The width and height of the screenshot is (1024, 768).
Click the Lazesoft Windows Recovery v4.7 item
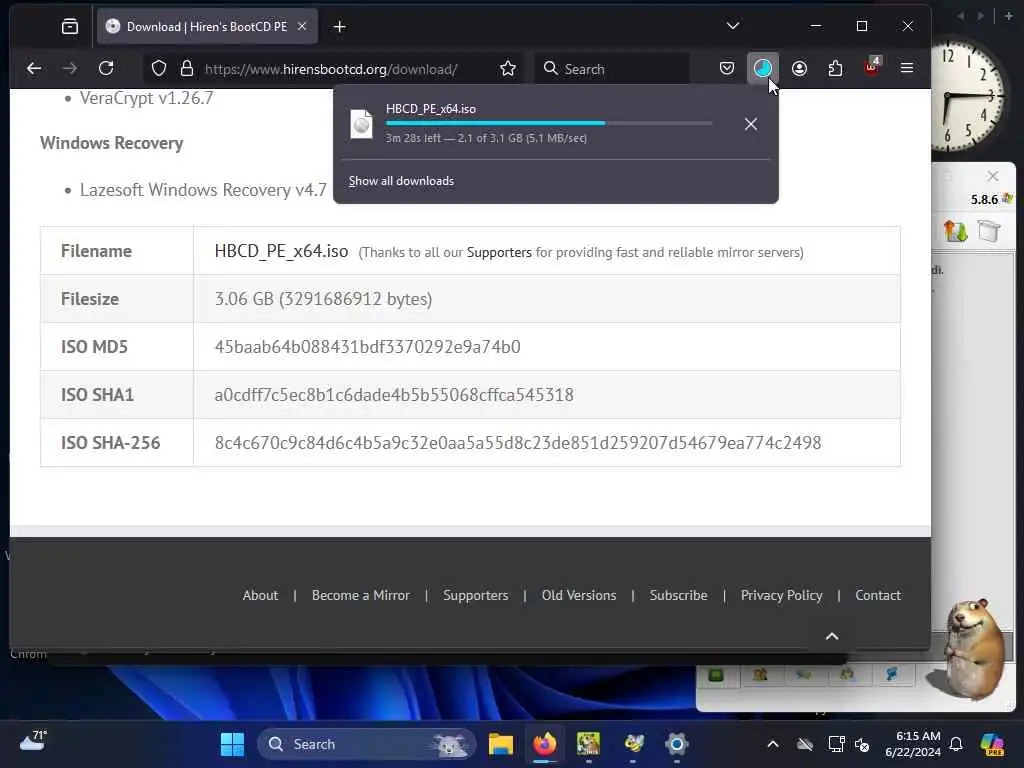pyautogui.click(x=203, y=189)
